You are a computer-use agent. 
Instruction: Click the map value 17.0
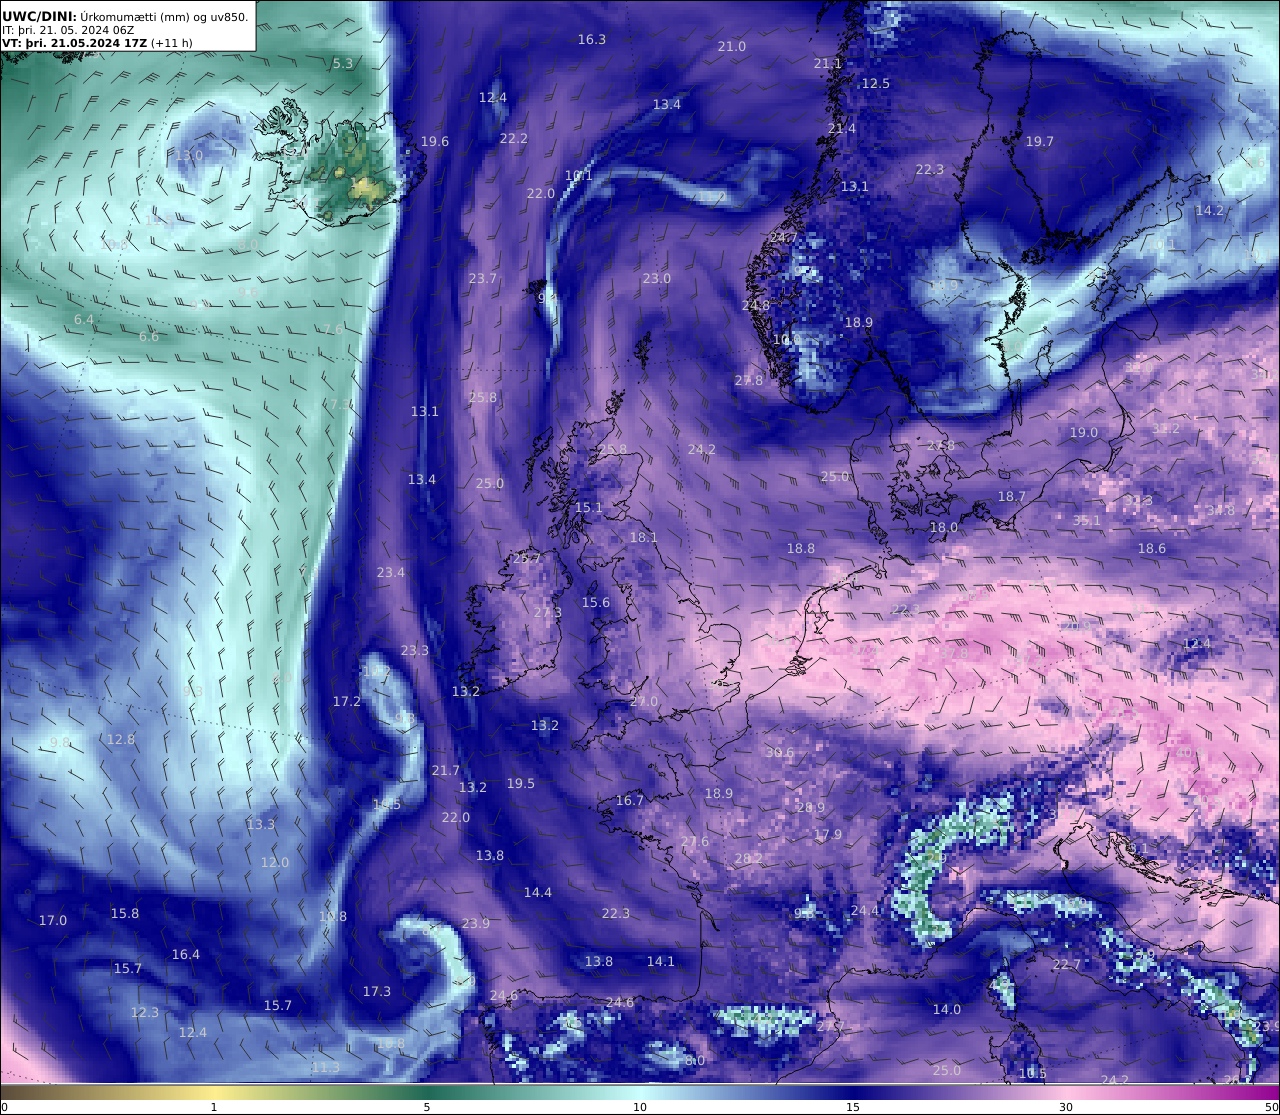point(53,921)
